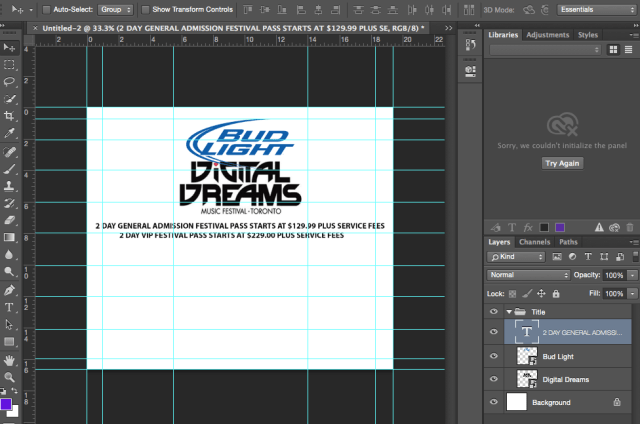The height and width of the screenshot is (424, 640).
Task: Hide the Background layer
Action: (493, 402)
